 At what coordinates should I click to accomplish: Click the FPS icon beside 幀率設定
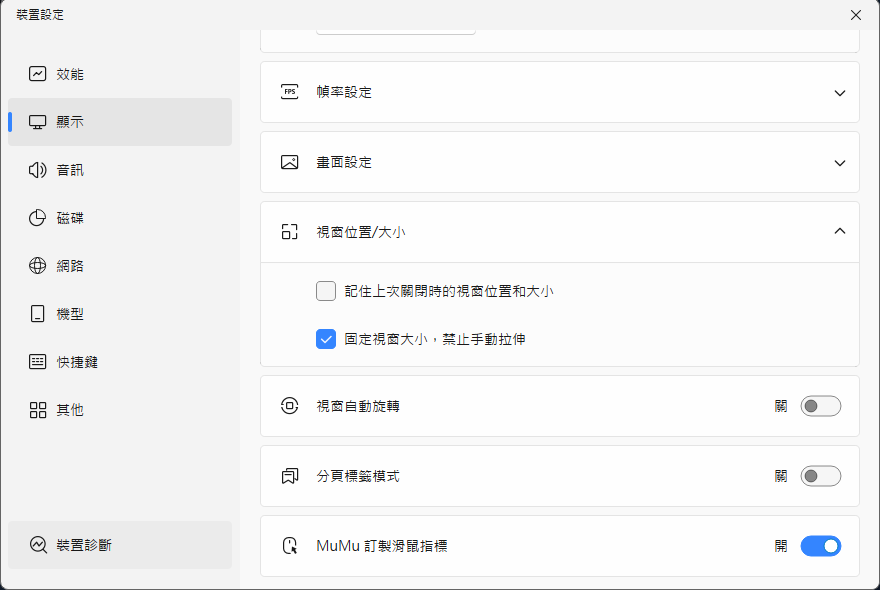pyautogui.click(x=290, y=92)
